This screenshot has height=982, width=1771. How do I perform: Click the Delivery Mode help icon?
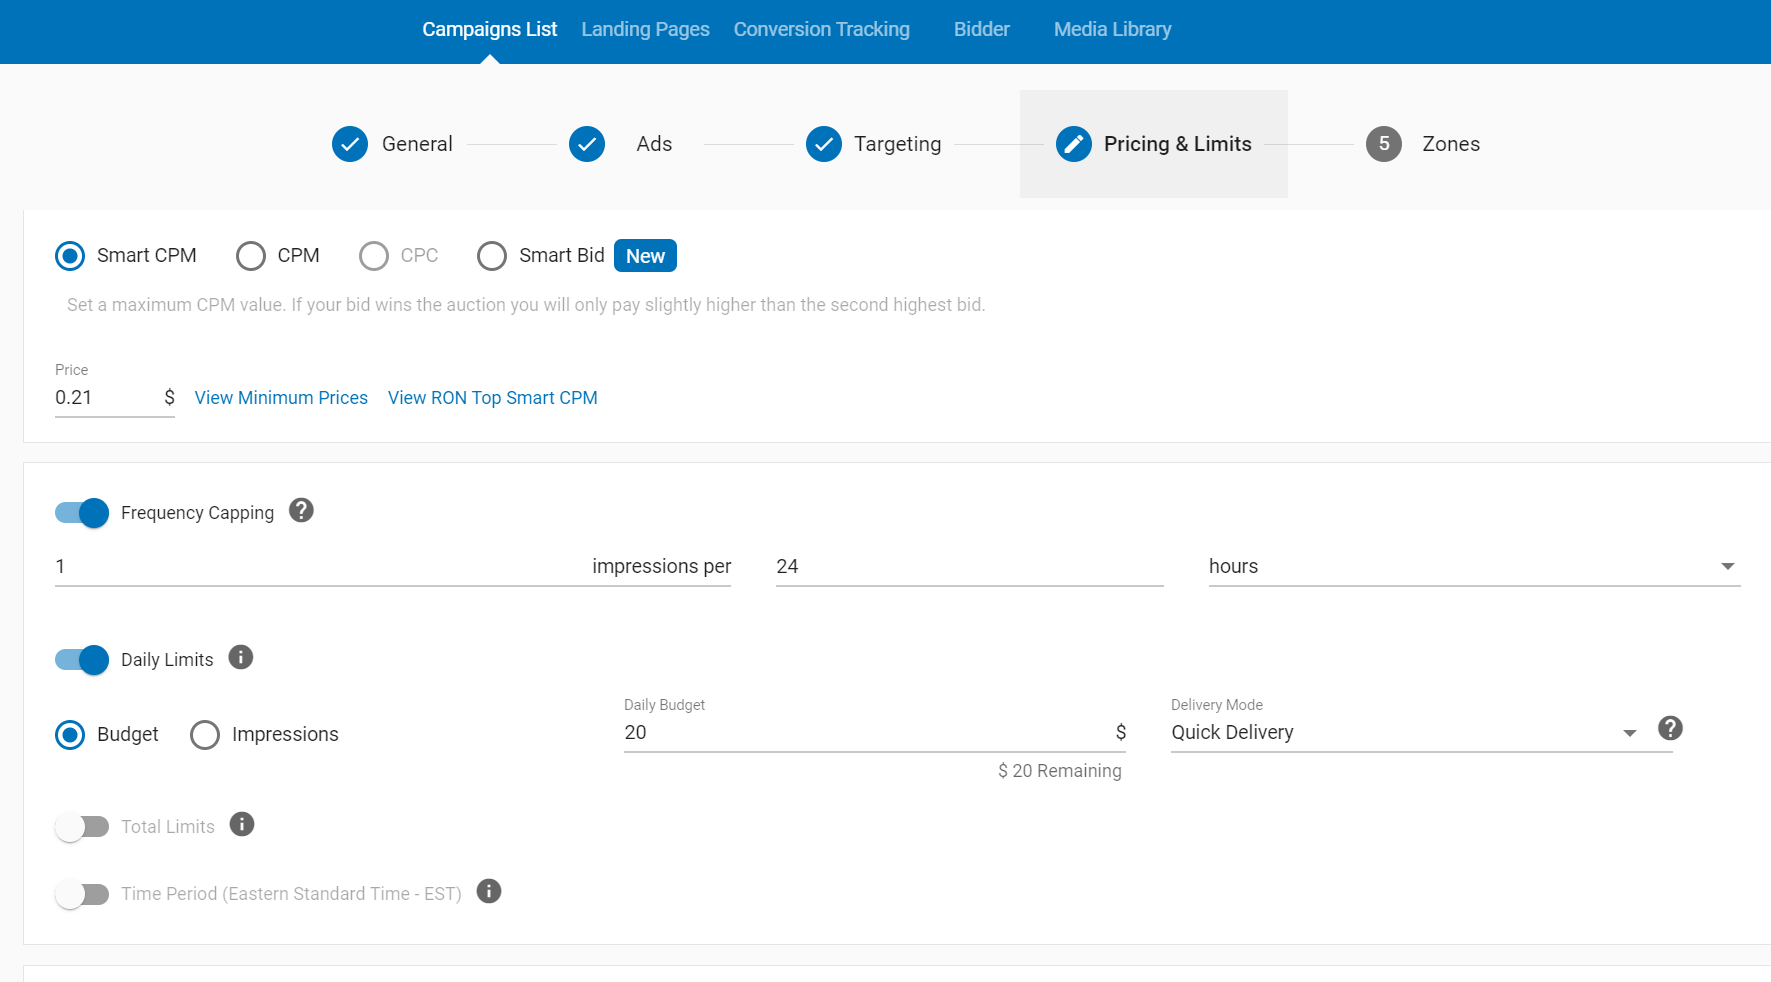coord(1670,728)
